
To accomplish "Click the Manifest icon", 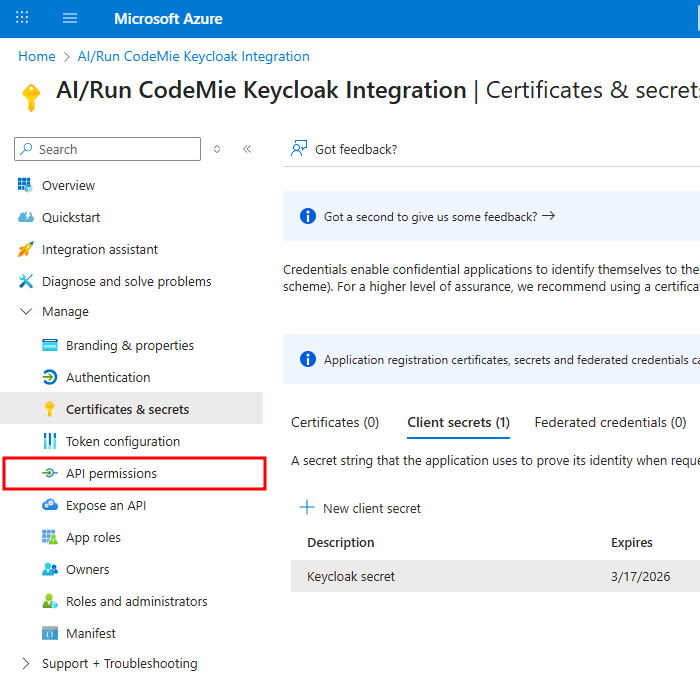I will point(50,633).
